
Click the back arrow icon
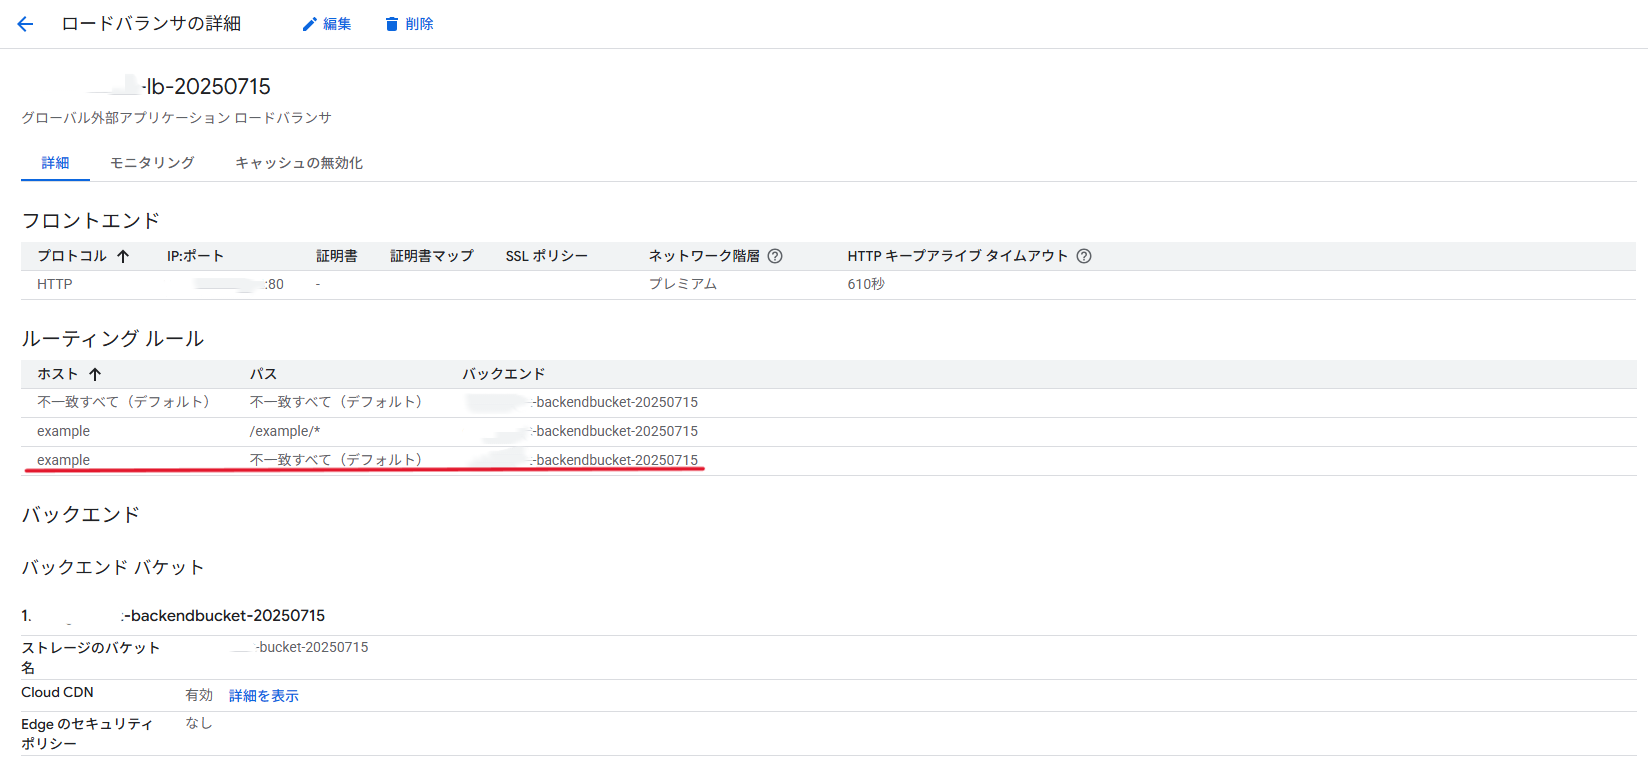[x=26, y=24]
